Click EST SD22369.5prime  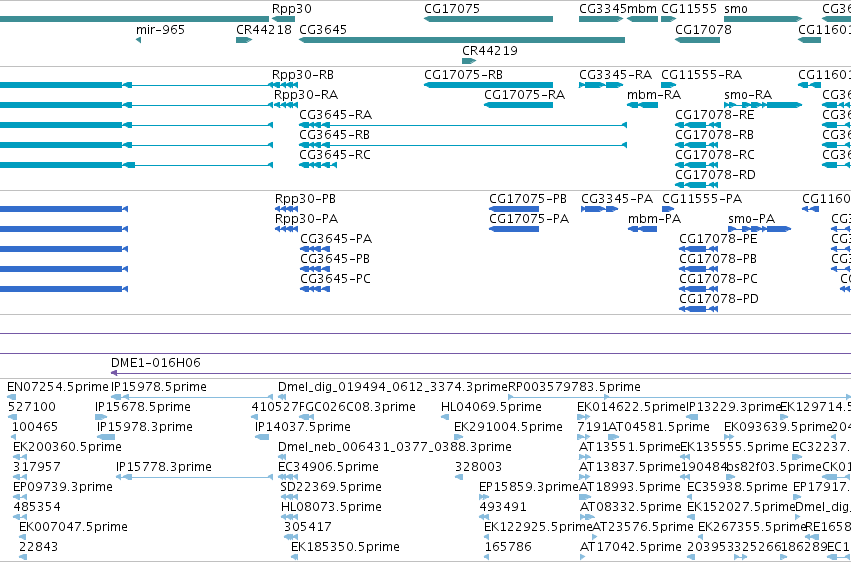[331, 488]
